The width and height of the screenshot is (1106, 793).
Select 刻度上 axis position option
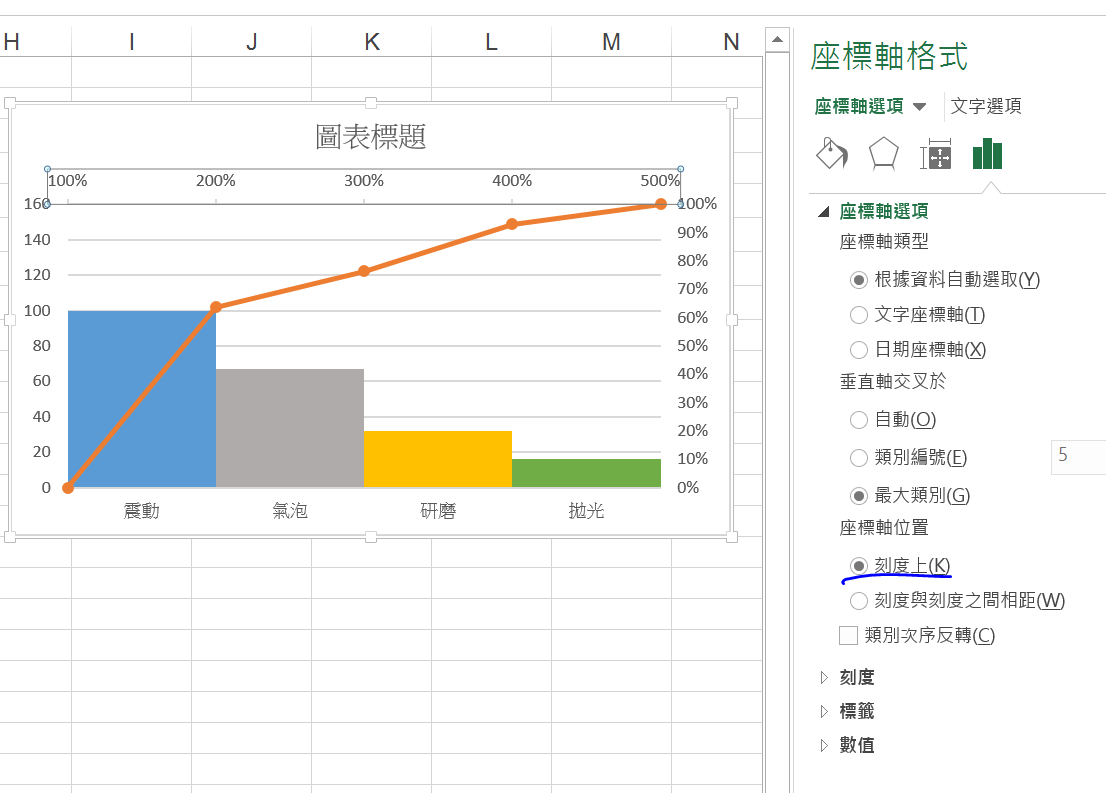pyautogui.click(x=858, y=566)
